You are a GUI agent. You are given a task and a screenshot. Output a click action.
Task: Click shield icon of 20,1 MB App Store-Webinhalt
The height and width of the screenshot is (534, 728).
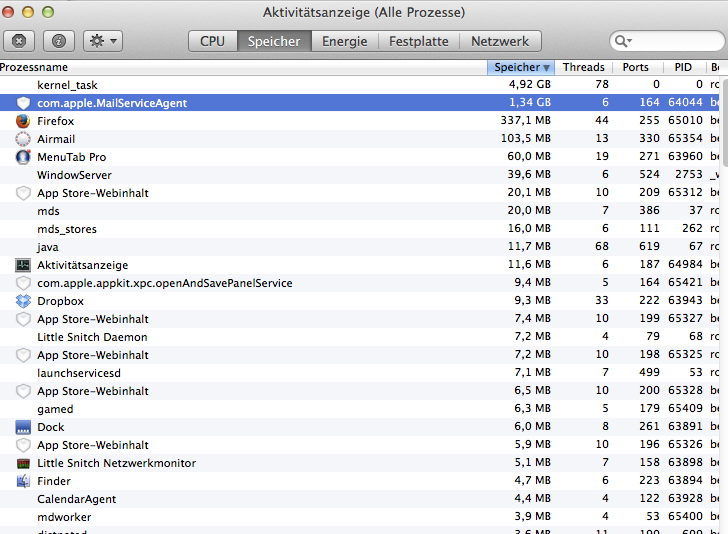pos(23,193)
